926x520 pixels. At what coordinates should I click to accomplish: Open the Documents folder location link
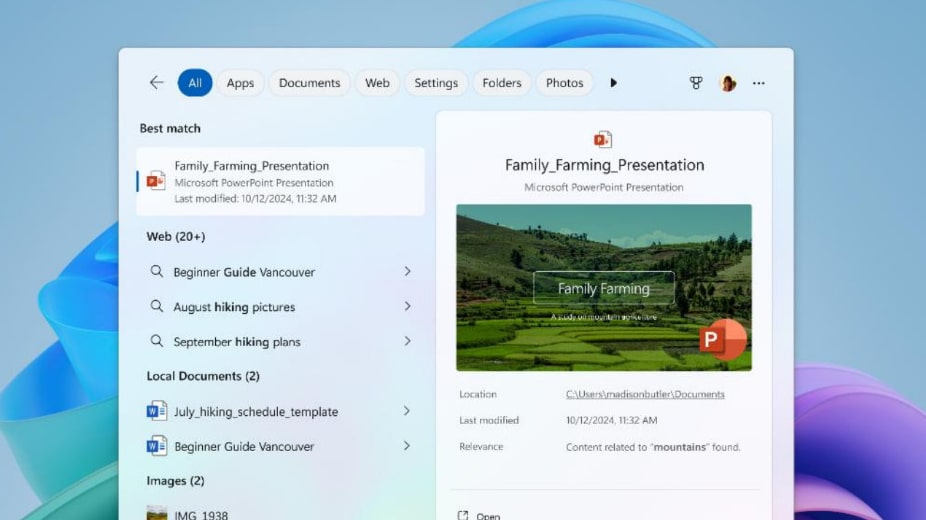pos(645,394)
